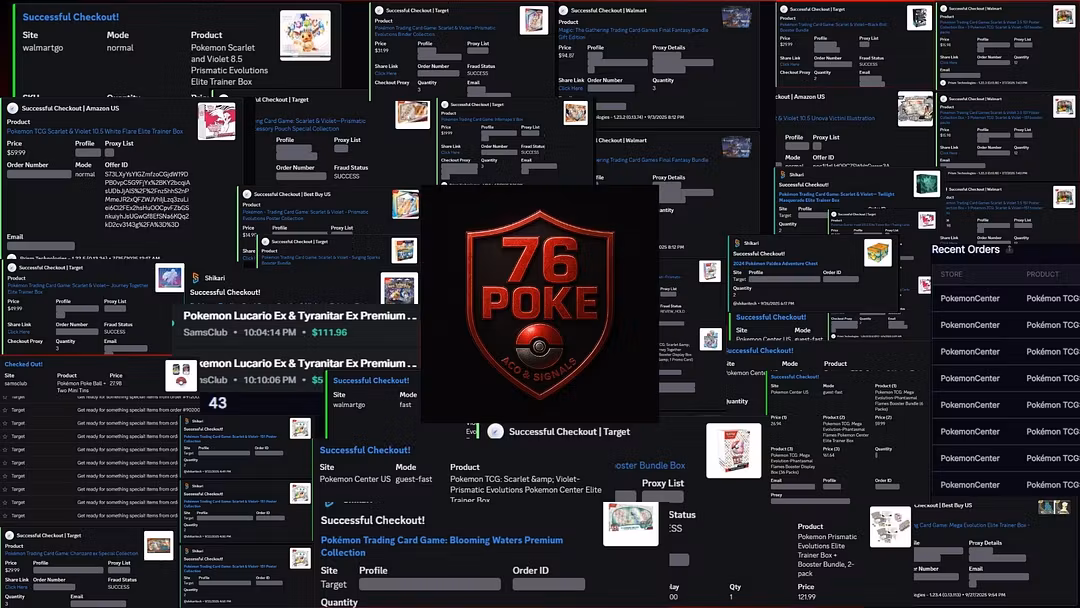This screenshot has height=608, width=1080.
Task: Click the $111.96 SamsClub price
Action: click(x=329, y=332)
